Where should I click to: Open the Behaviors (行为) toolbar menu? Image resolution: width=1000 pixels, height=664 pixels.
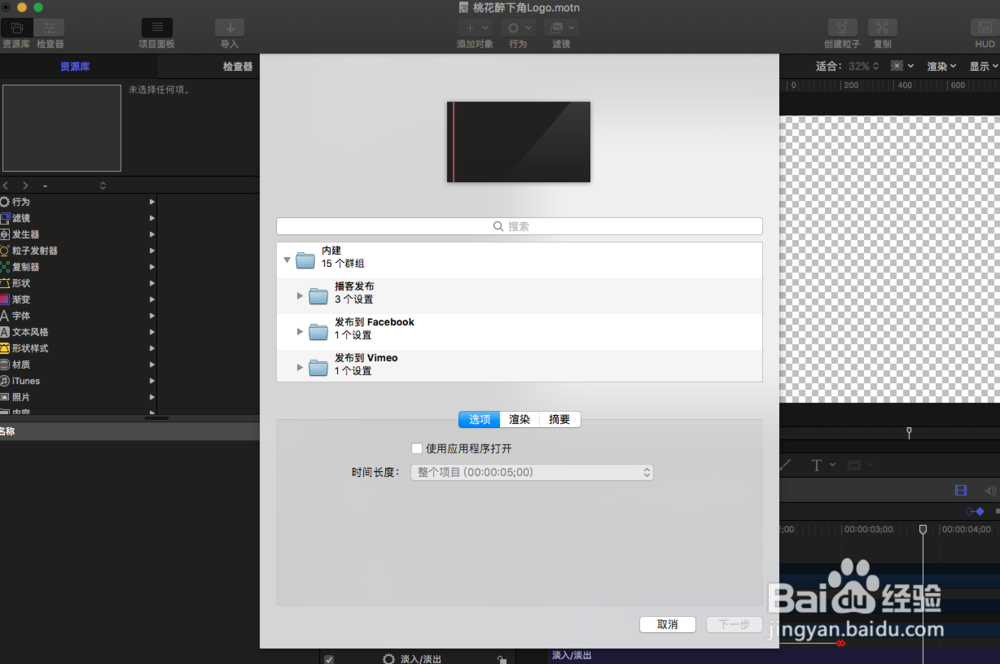coord(518,28)
